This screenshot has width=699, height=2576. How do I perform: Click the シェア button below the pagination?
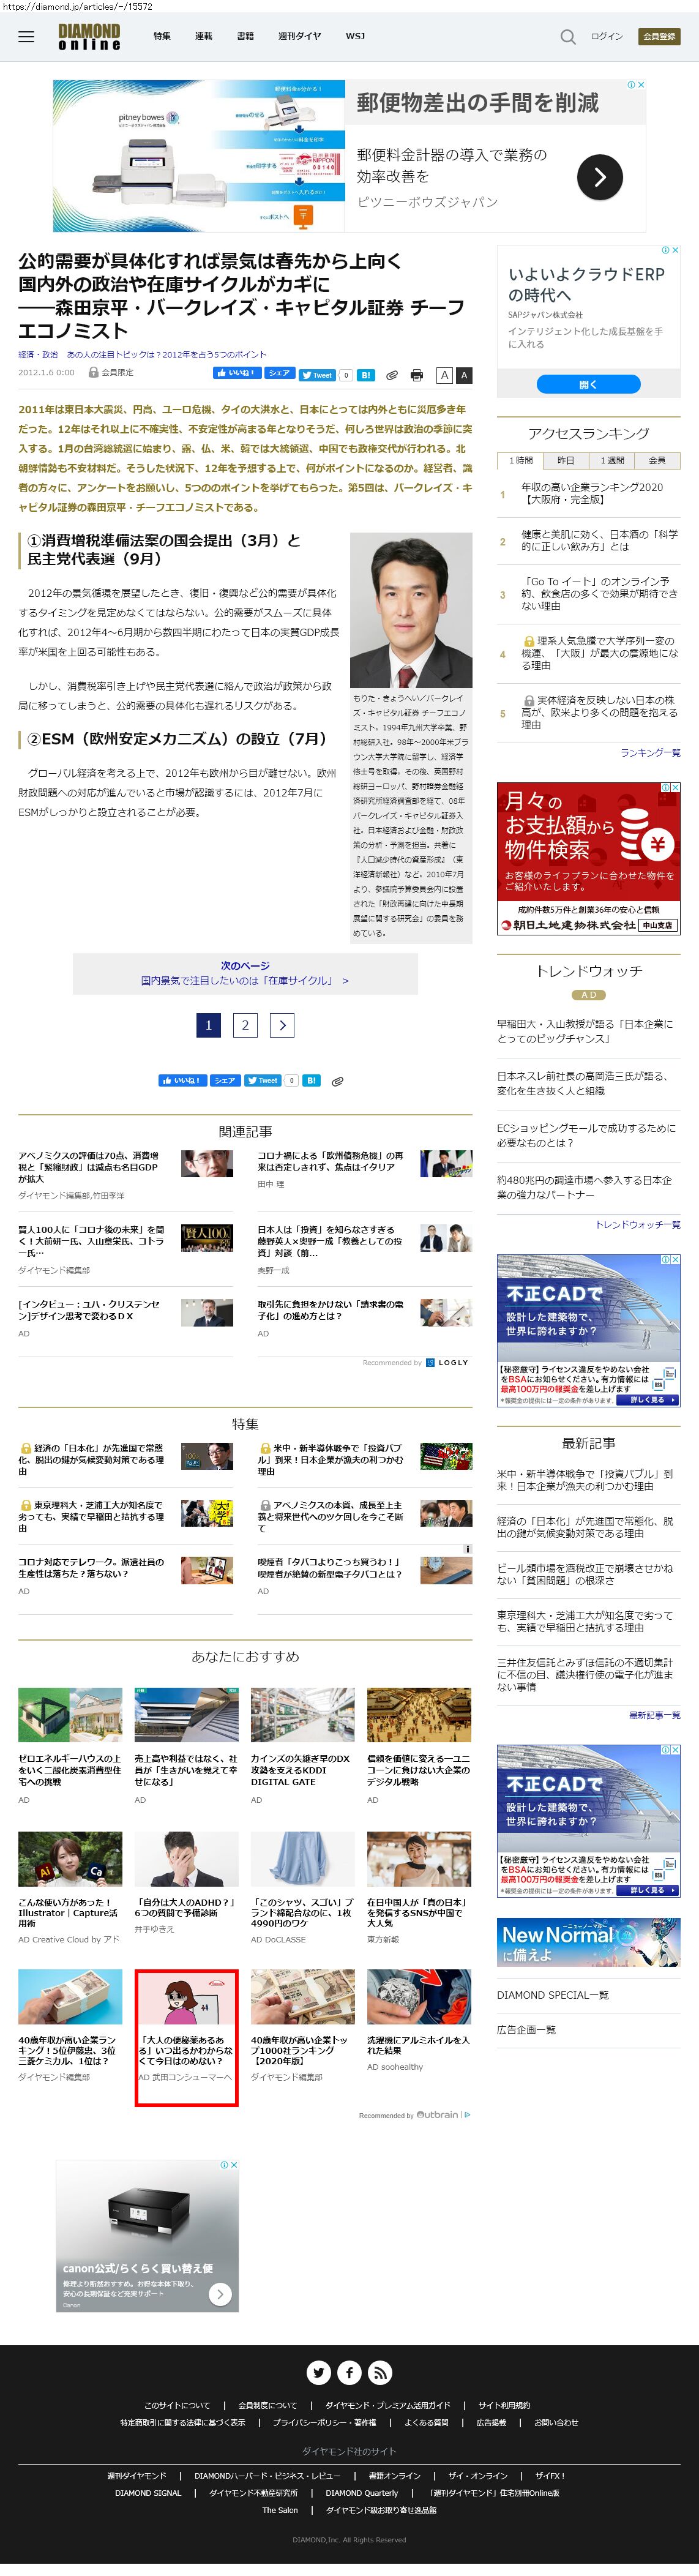pos(225,1080)
